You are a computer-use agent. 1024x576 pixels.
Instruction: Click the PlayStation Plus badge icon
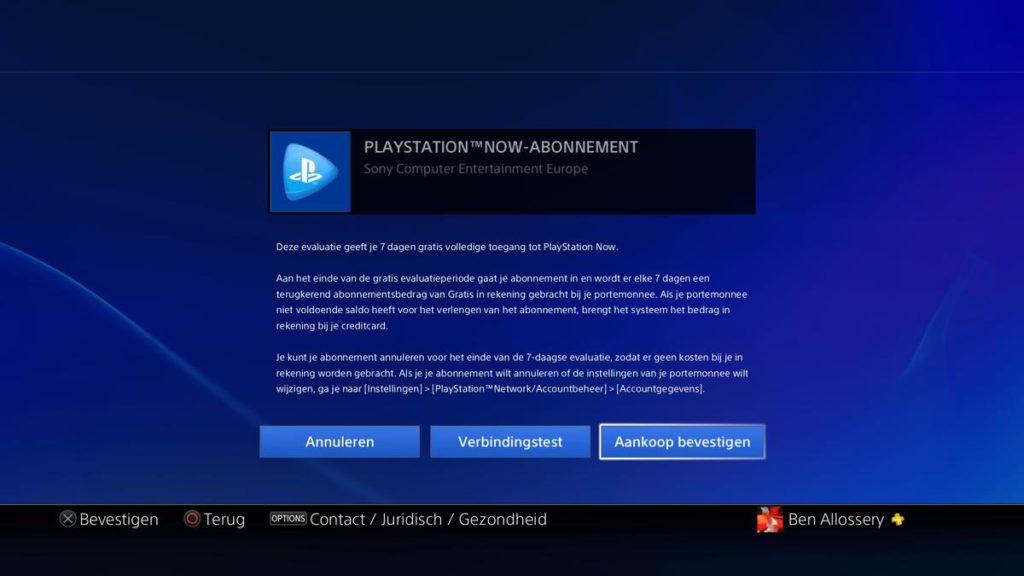click(898, 519)
